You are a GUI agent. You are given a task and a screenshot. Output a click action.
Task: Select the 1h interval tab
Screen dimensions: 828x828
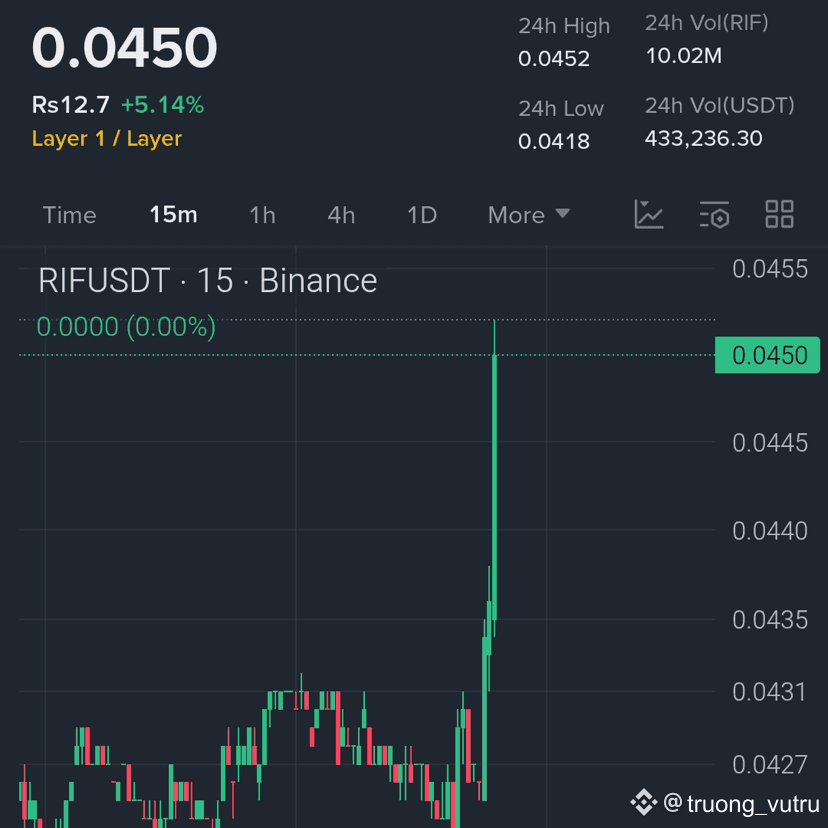click(262, 215)
